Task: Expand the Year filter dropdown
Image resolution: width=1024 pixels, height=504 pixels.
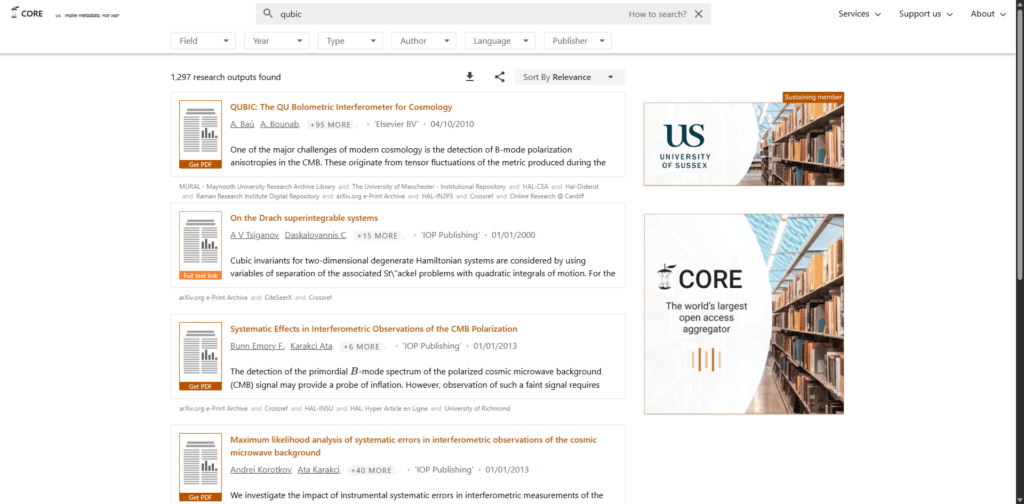Action: 277,40
